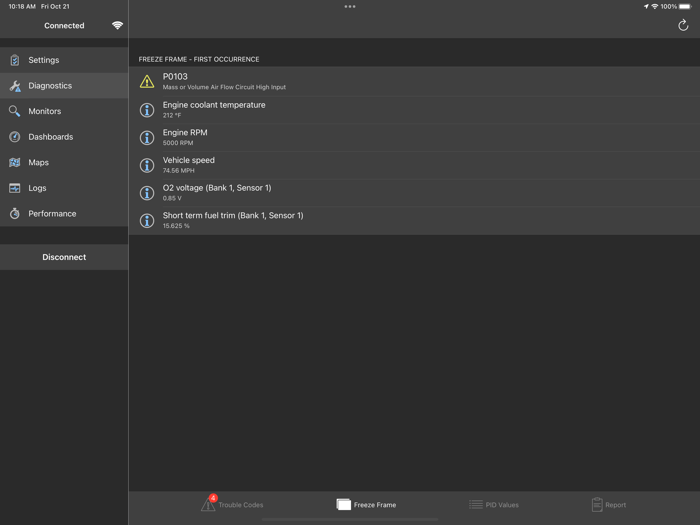Click the Maps icon in sidebar
Screen dimensions: 700x525
(x=15, y=162)
